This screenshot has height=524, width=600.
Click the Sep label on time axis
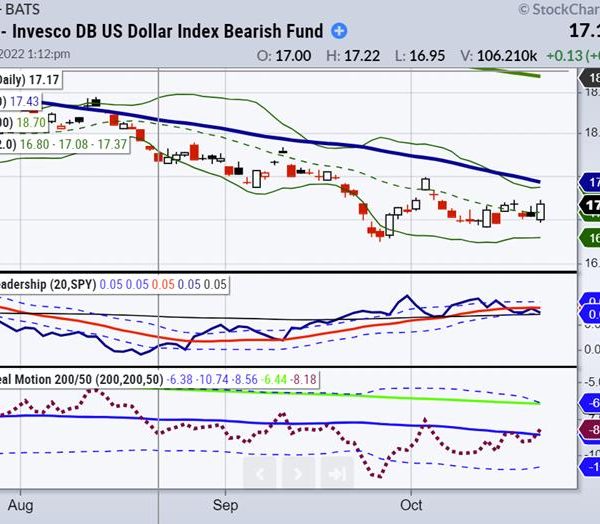pos(225,505)
